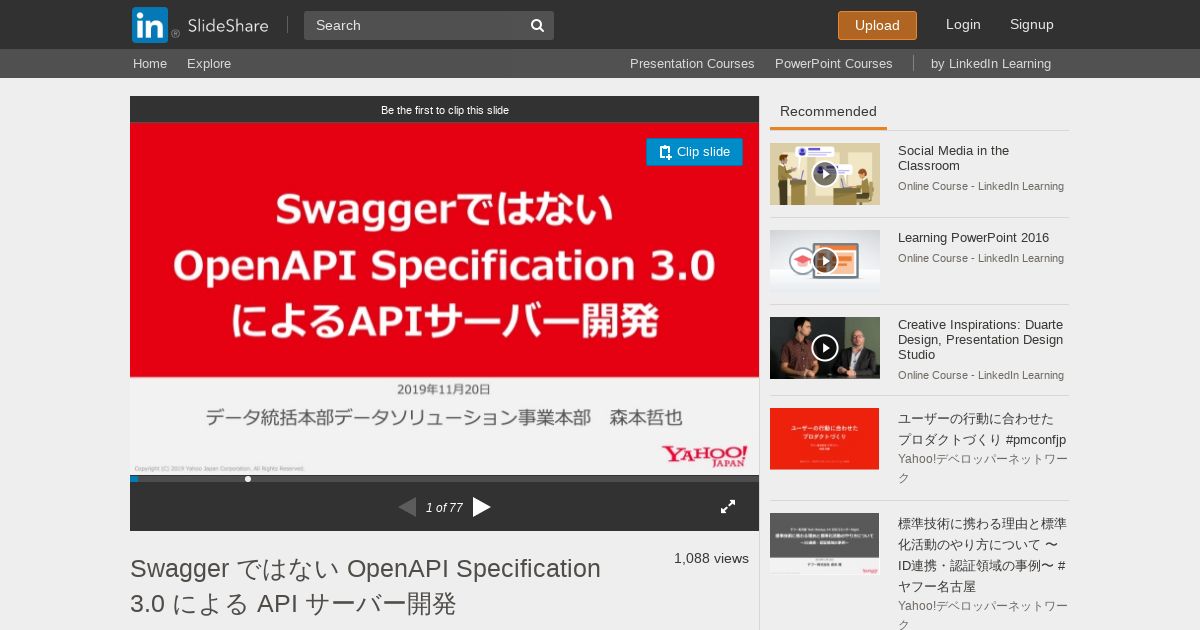
Task: Click 'Be the first to clip this slide'
Action: pyautogui.click(x=445, y=110)
